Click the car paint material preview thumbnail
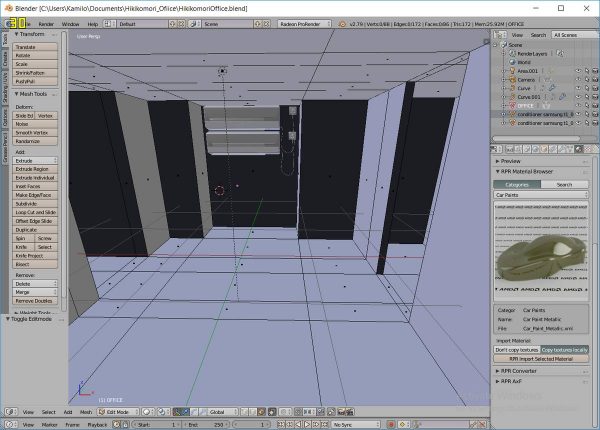This screenshot has height=430, width=600. click(541, 250)
